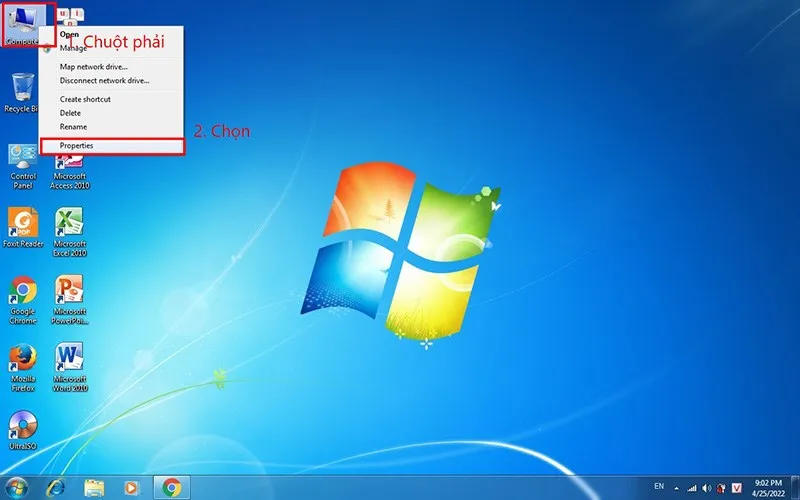Select the Google Chrome desktop shortcut
Image resolution: width=800 pixels, height=500 pixels.
coord(23,296)
